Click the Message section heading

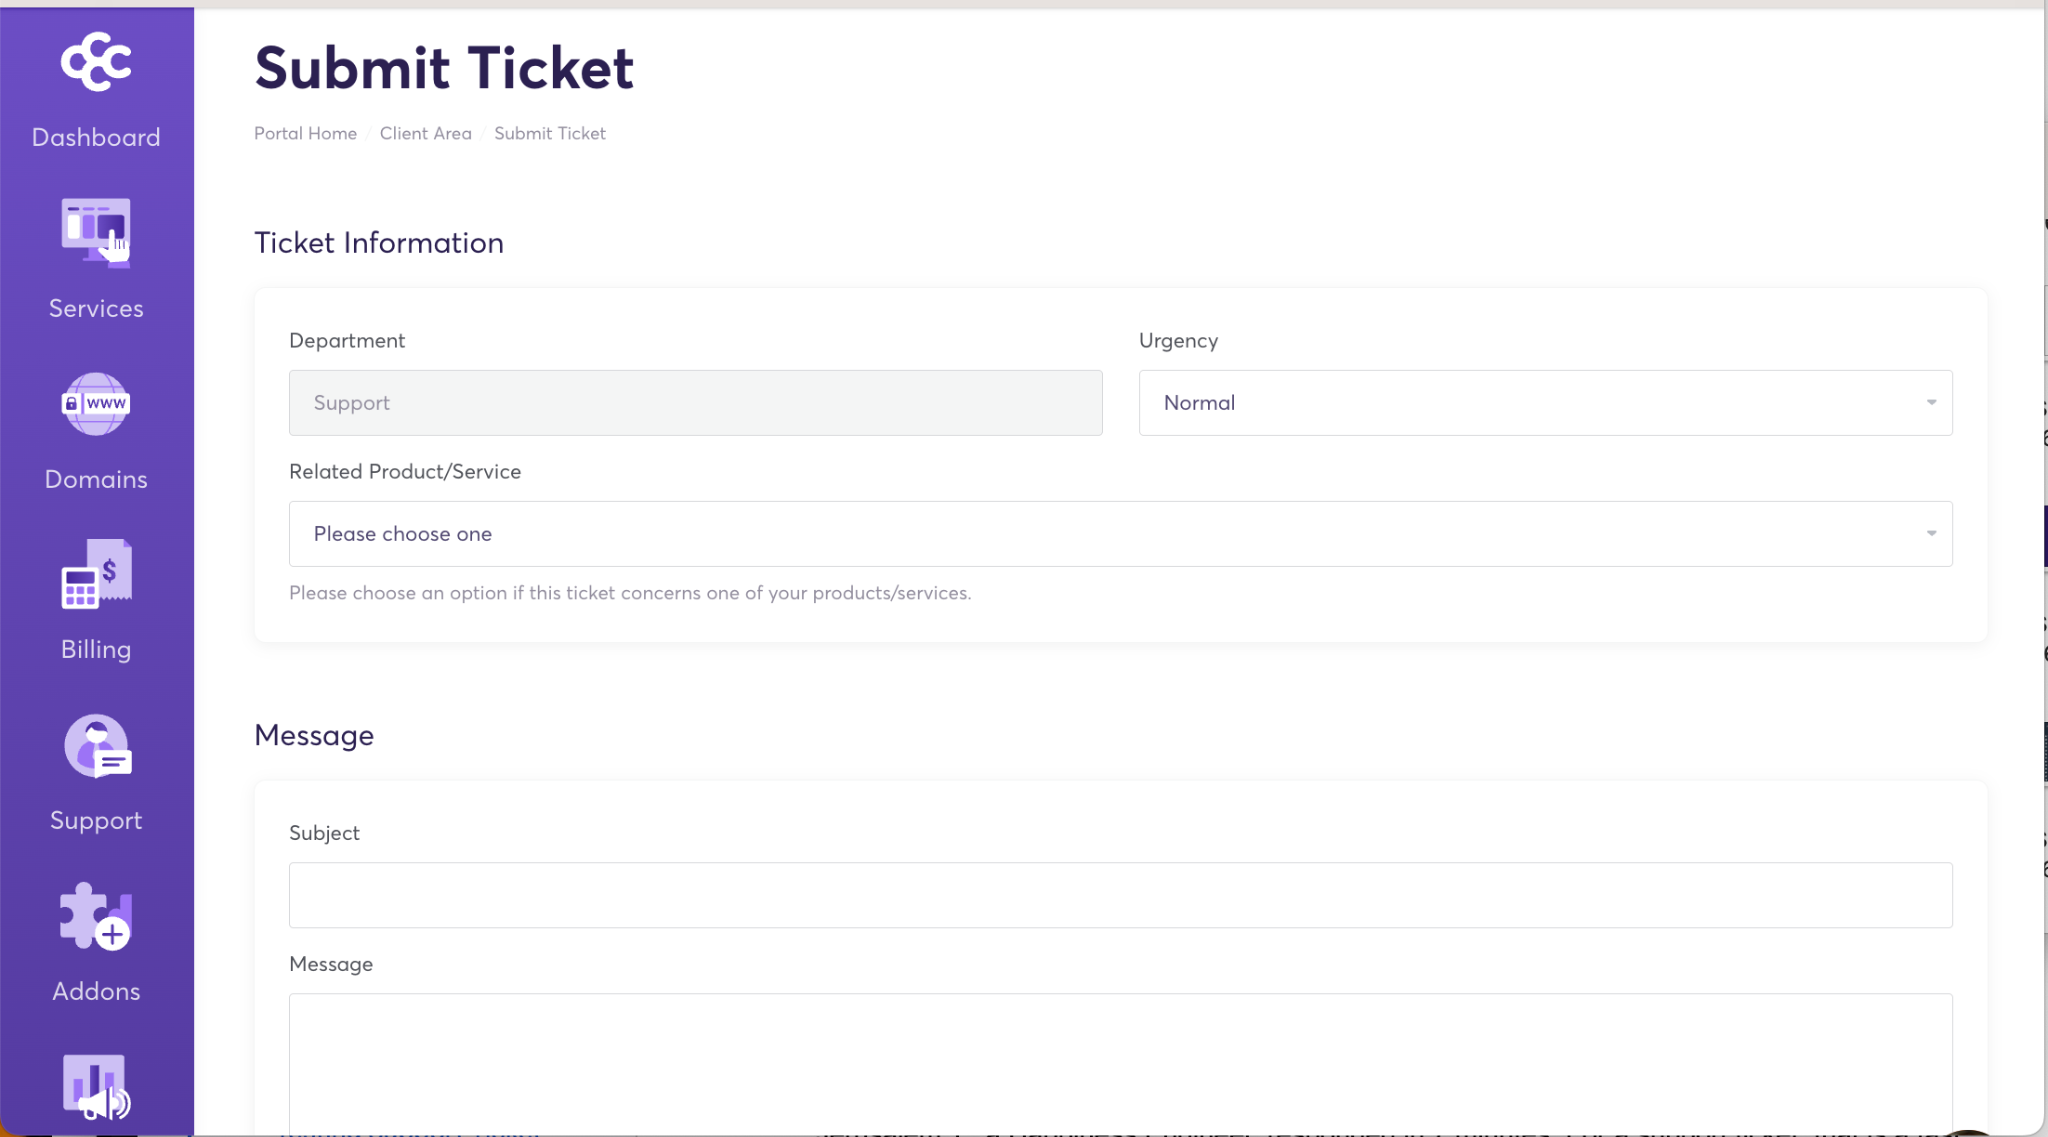click(x=314, y=736)
